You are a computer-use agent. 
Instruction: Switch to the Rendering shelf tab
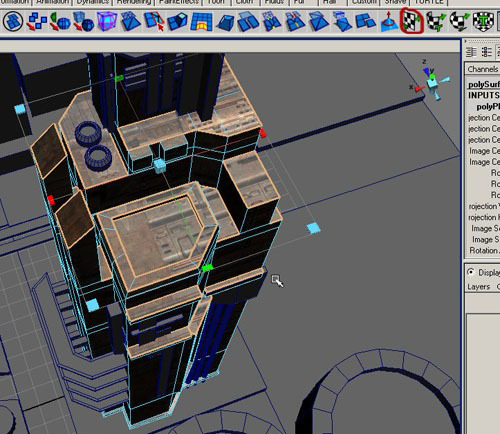pos(134,2)
